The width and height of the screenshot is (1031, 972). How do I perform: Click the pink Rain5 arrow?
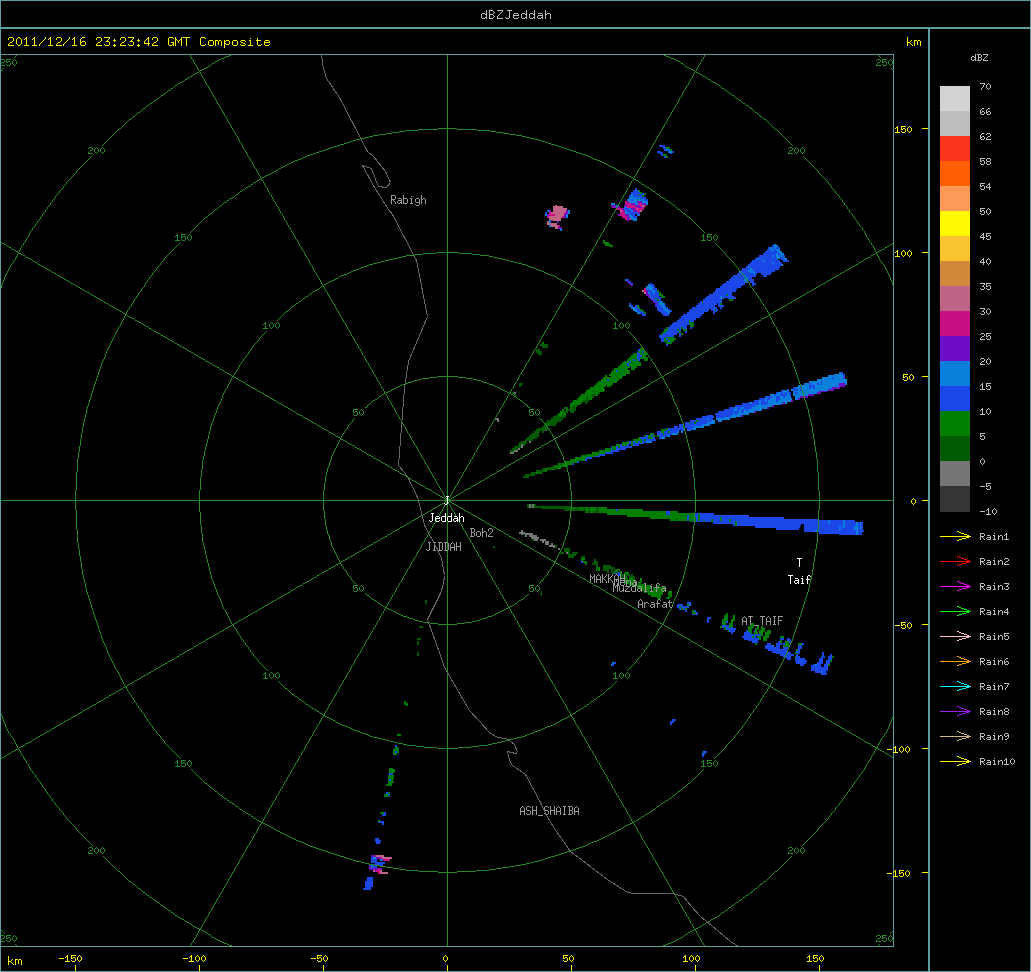tap(955, 637)
